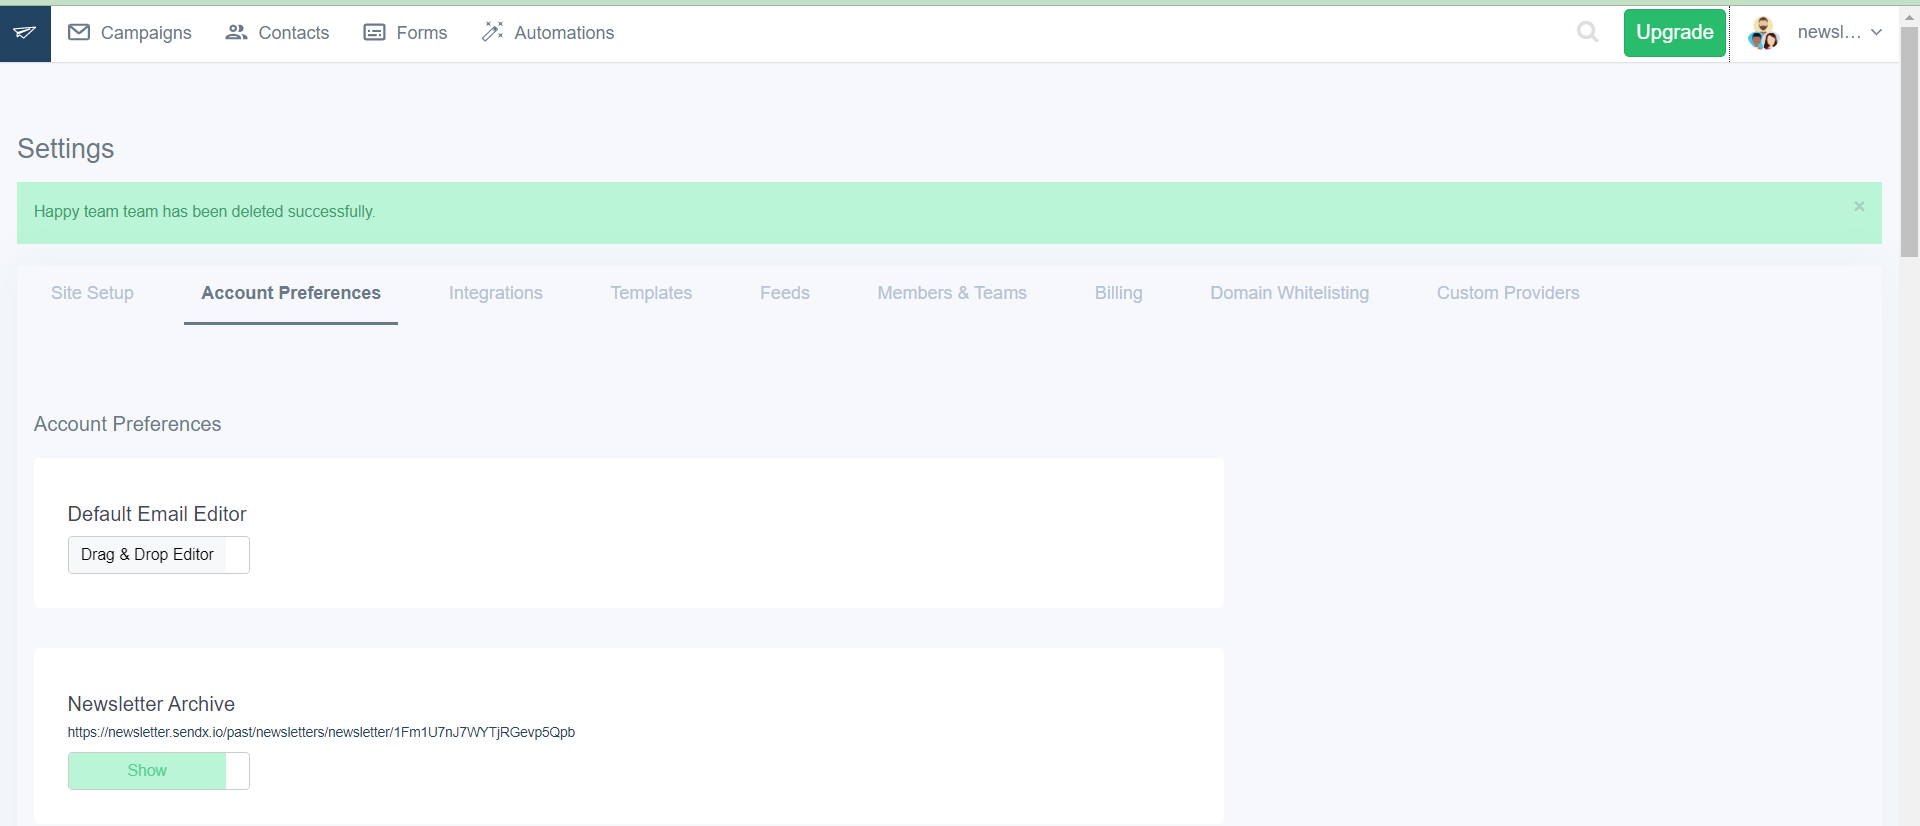The width and height of the screenshot is (1920, 826).
Task: Open Custom Providers tab
Action: coord(1508,293)
